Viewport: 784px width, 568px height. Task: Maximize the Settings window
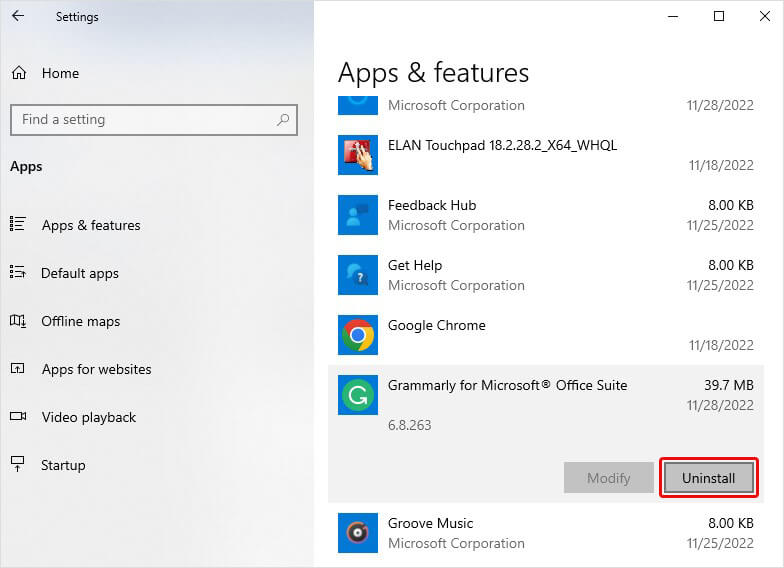coord(718,16)
